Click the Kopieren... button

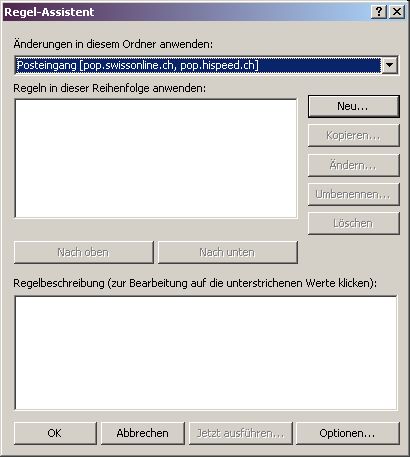pos(353,136)
